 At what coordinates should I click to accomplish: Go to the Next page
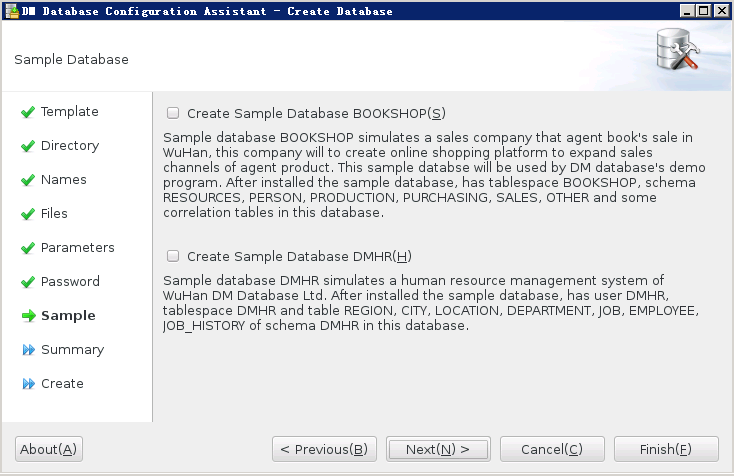(438, 449)
